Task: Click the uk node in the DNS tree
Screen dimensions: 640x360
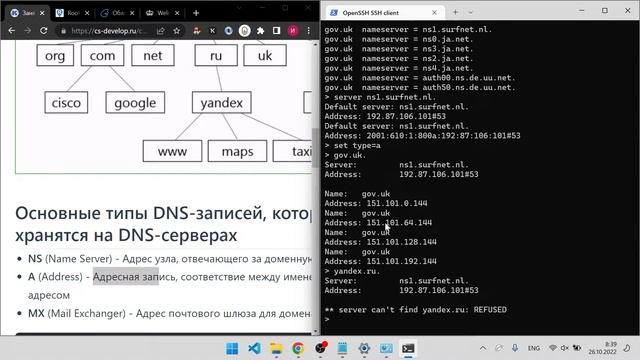Action: (x=265, y=55)
